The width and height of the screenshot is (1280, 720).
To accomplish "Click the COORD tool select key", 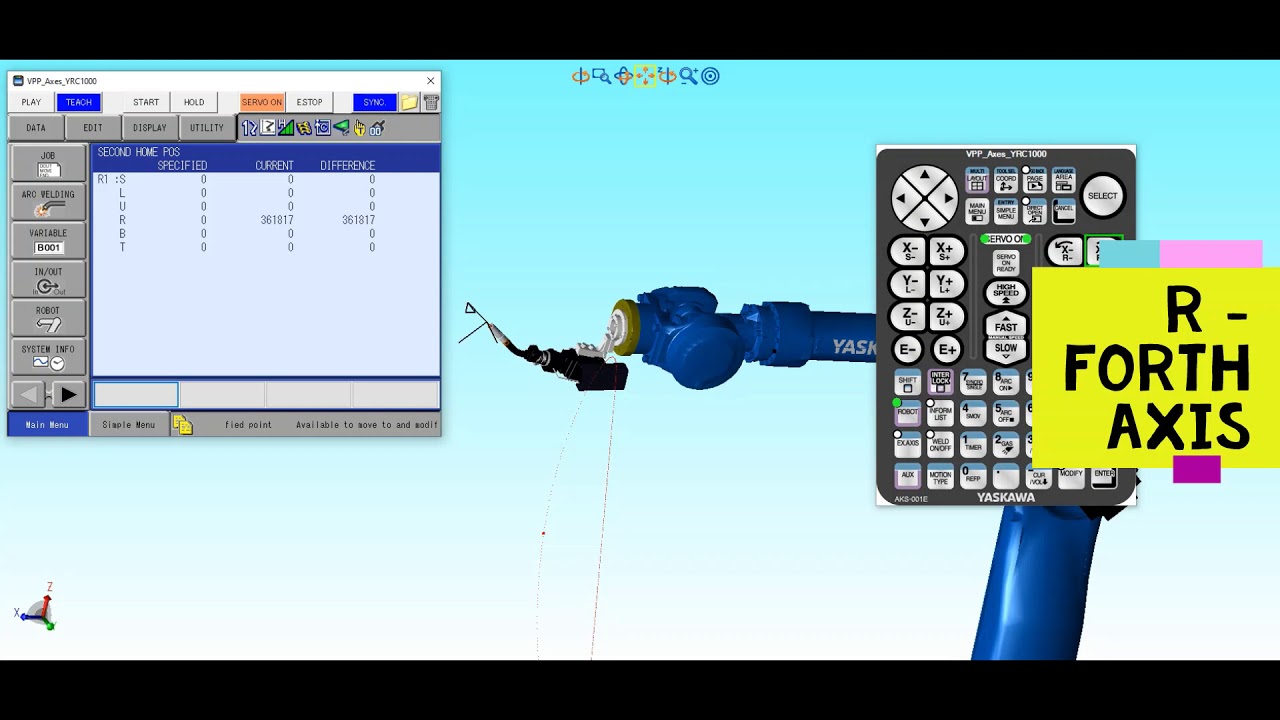I will coord(1006,180).
